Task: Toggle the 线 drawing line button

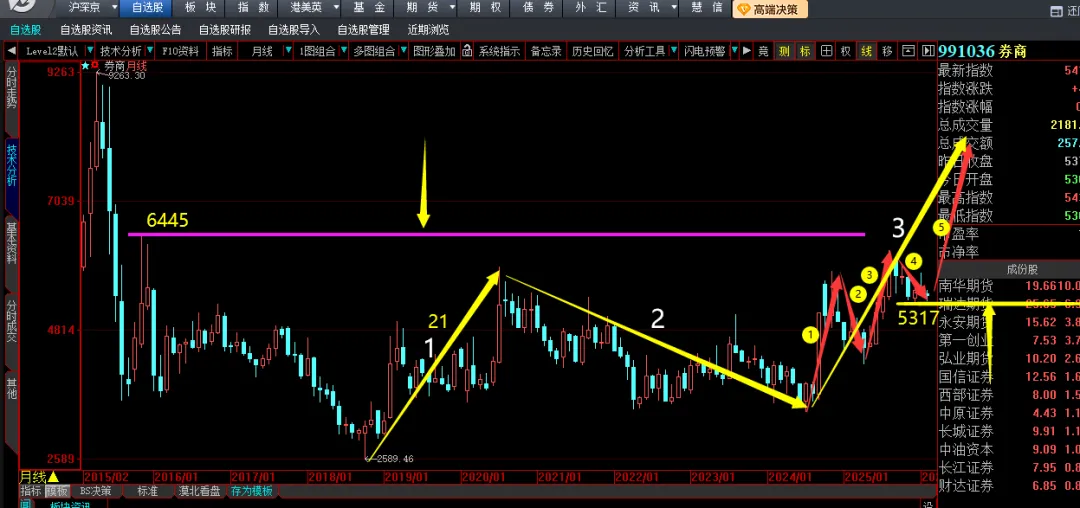Action: click(866, 51)
